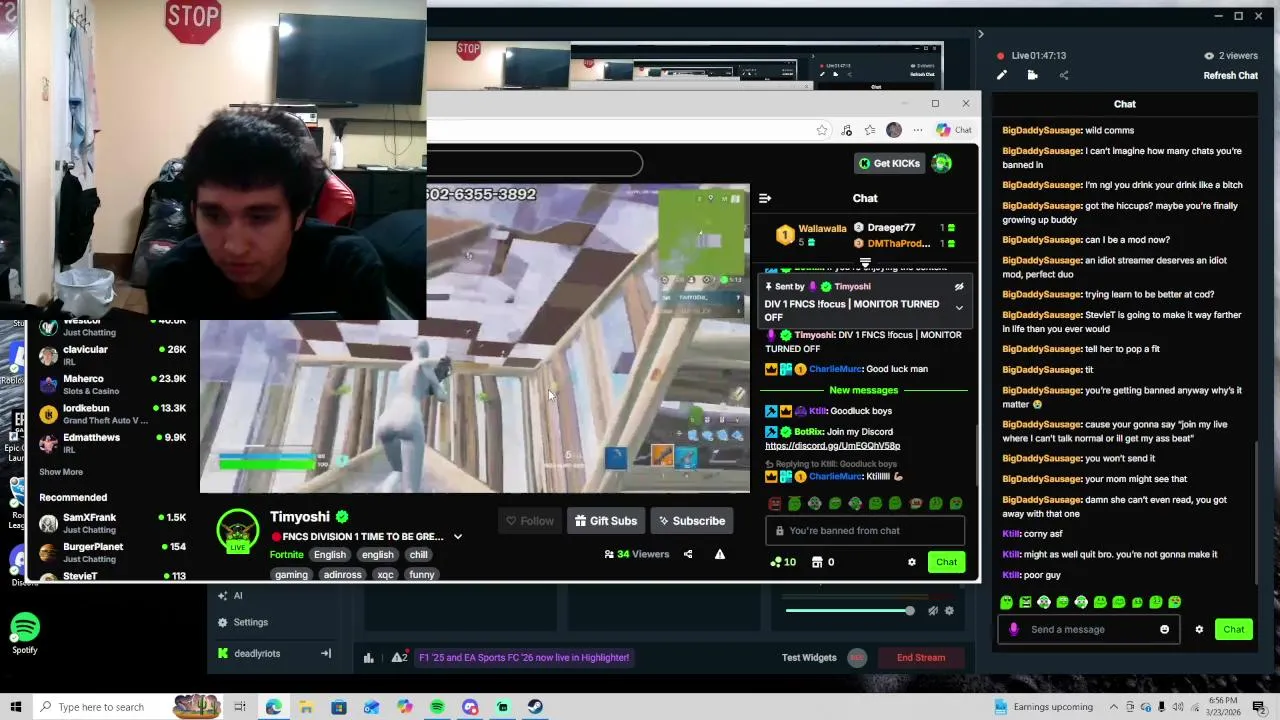Jump to New messages divider in Kick chat
This screenshot has height=720, width=1280.
click(864, 390)
